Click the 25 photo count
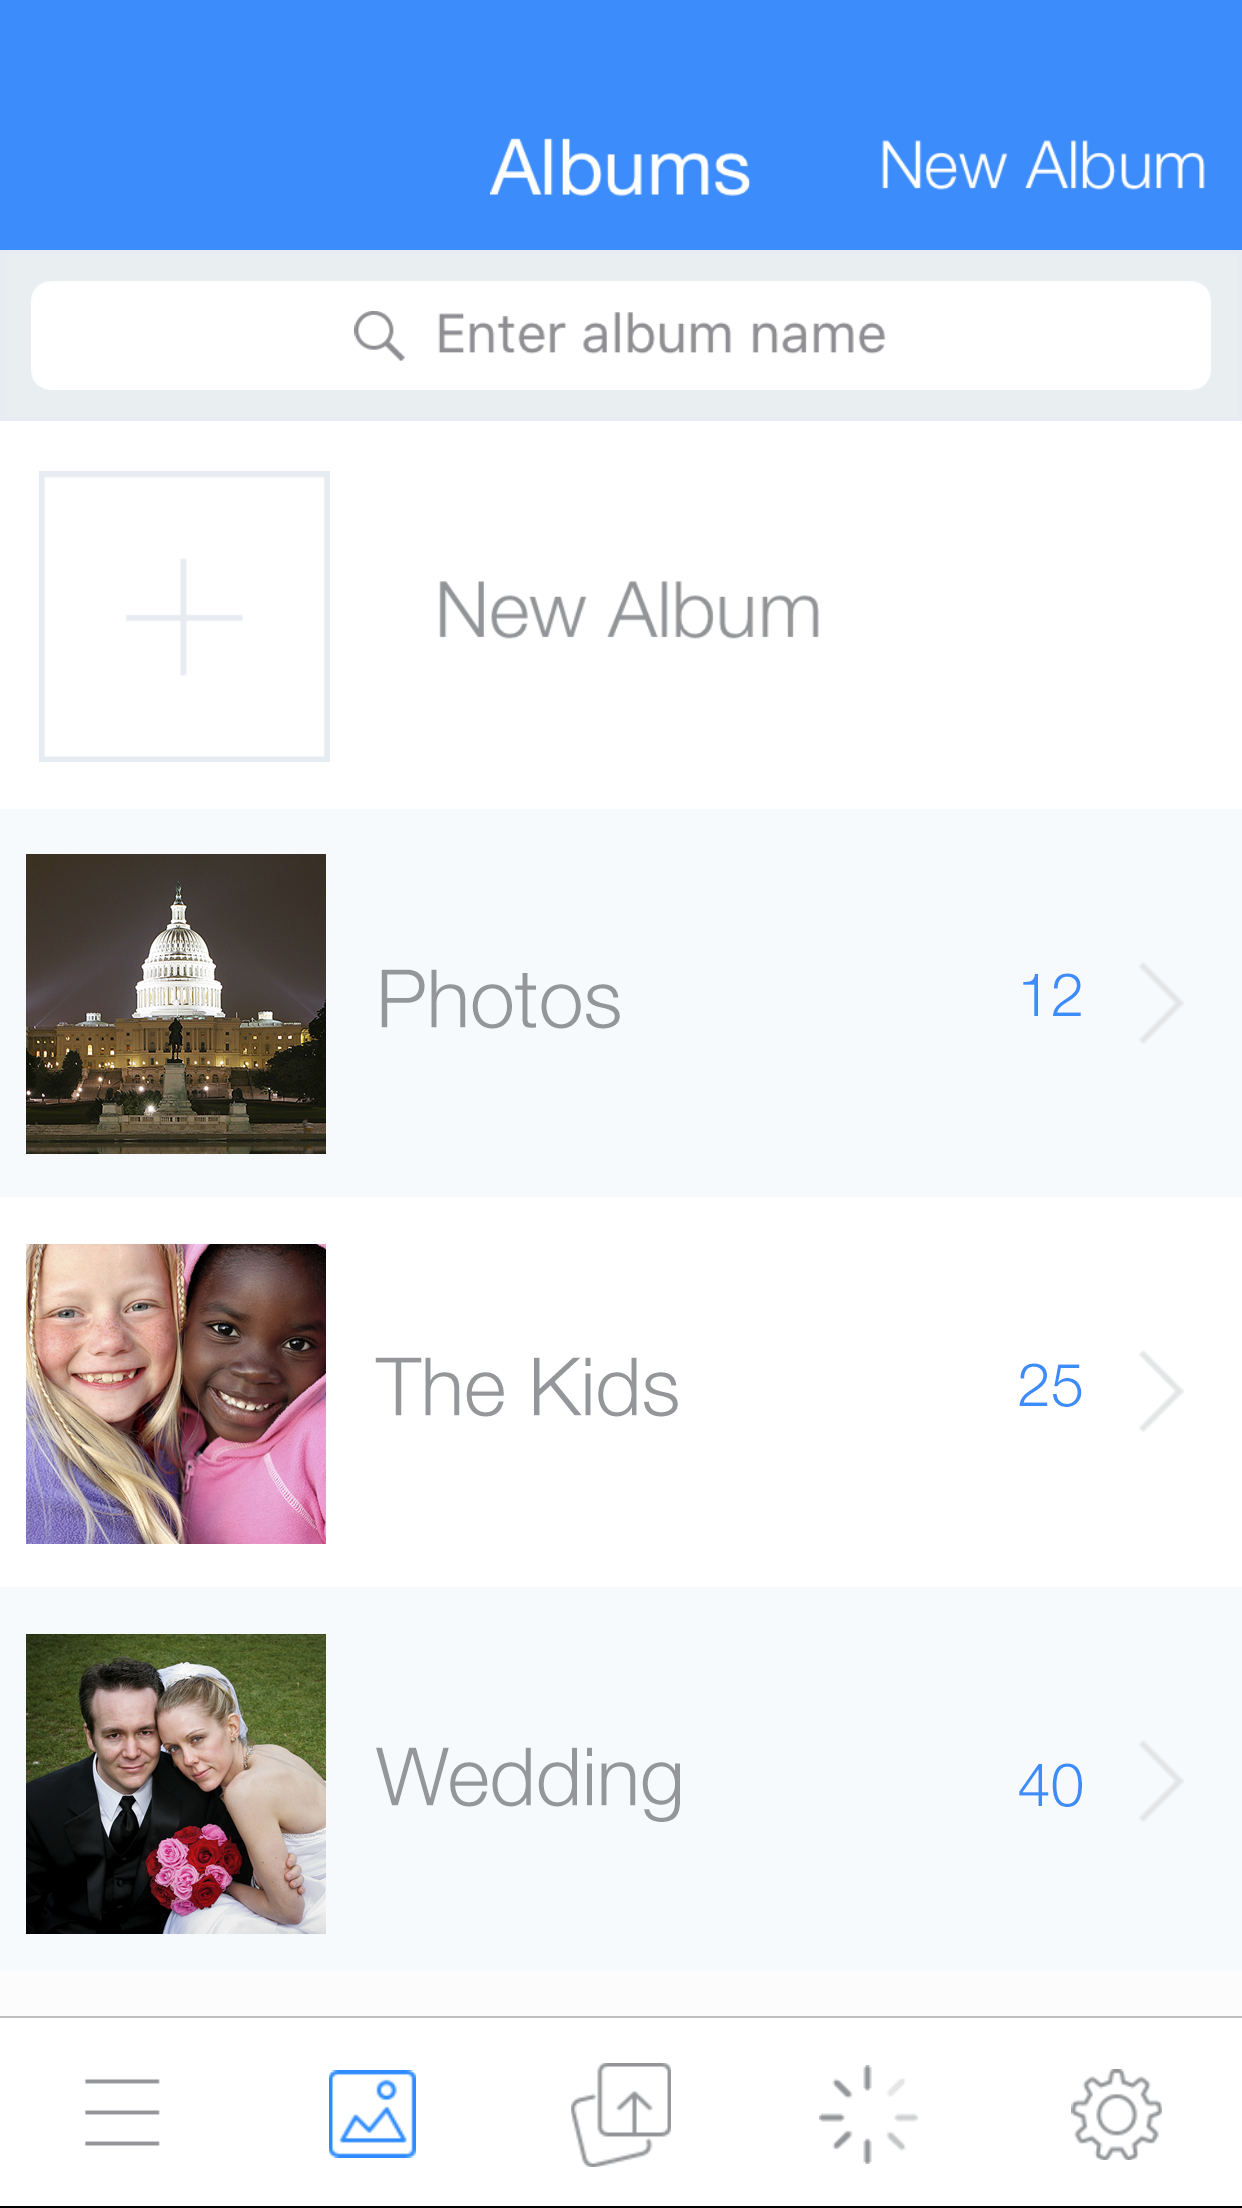Image resolution: width=1242 pixels, height=2208 pixels. click(x=1050, y=1387)
